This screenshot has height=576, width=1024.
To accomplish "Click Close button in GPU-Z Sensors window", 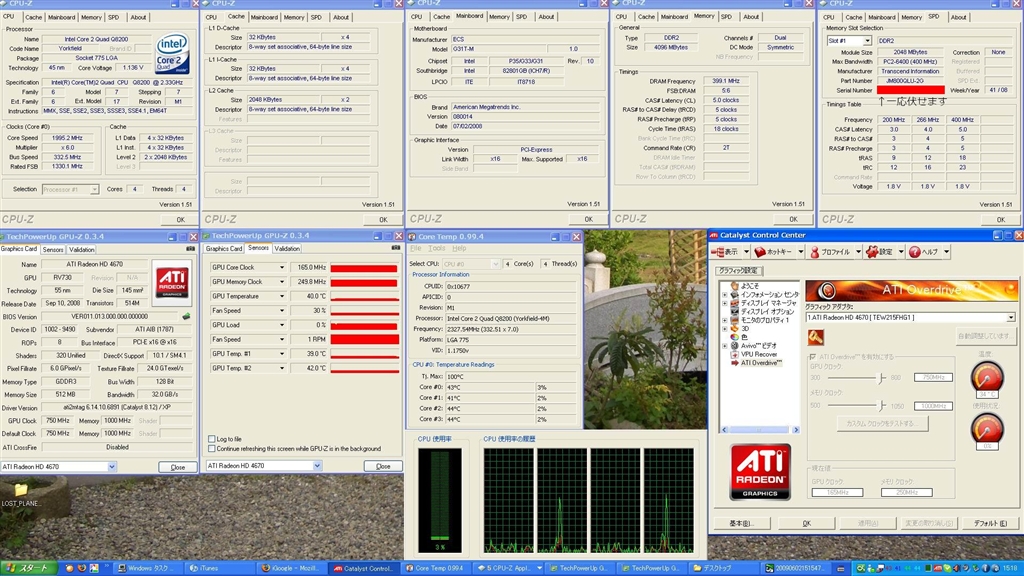I will coord(382,466).
